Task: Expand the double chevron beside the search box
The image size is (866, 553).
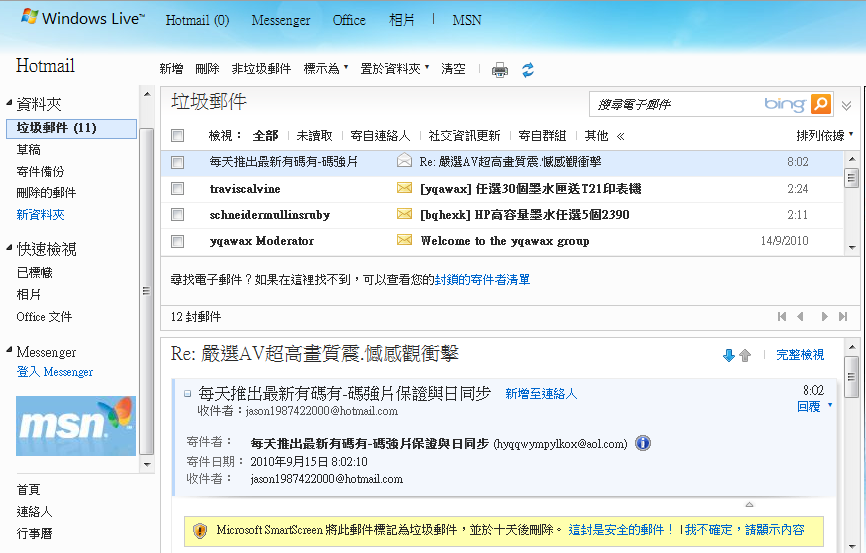Action: pyautogui.click(x=846, y=106)
